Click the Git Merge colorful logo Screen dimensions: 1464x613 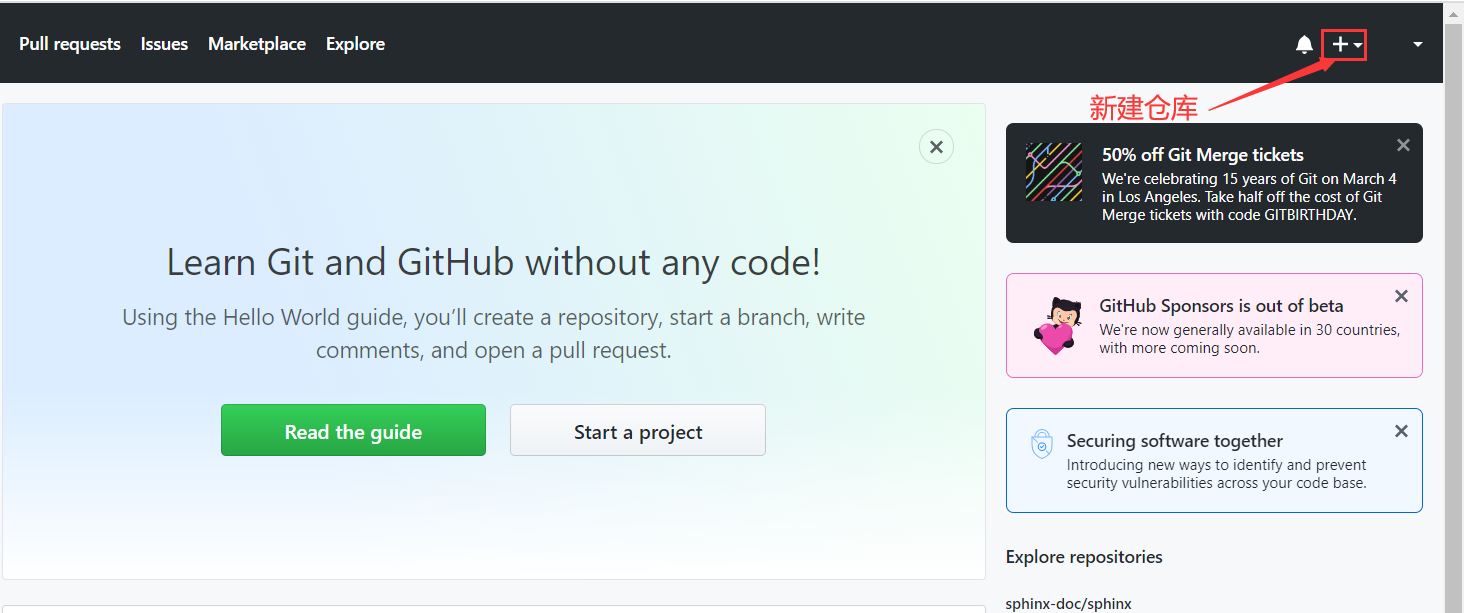click(x=1054, y=172)
